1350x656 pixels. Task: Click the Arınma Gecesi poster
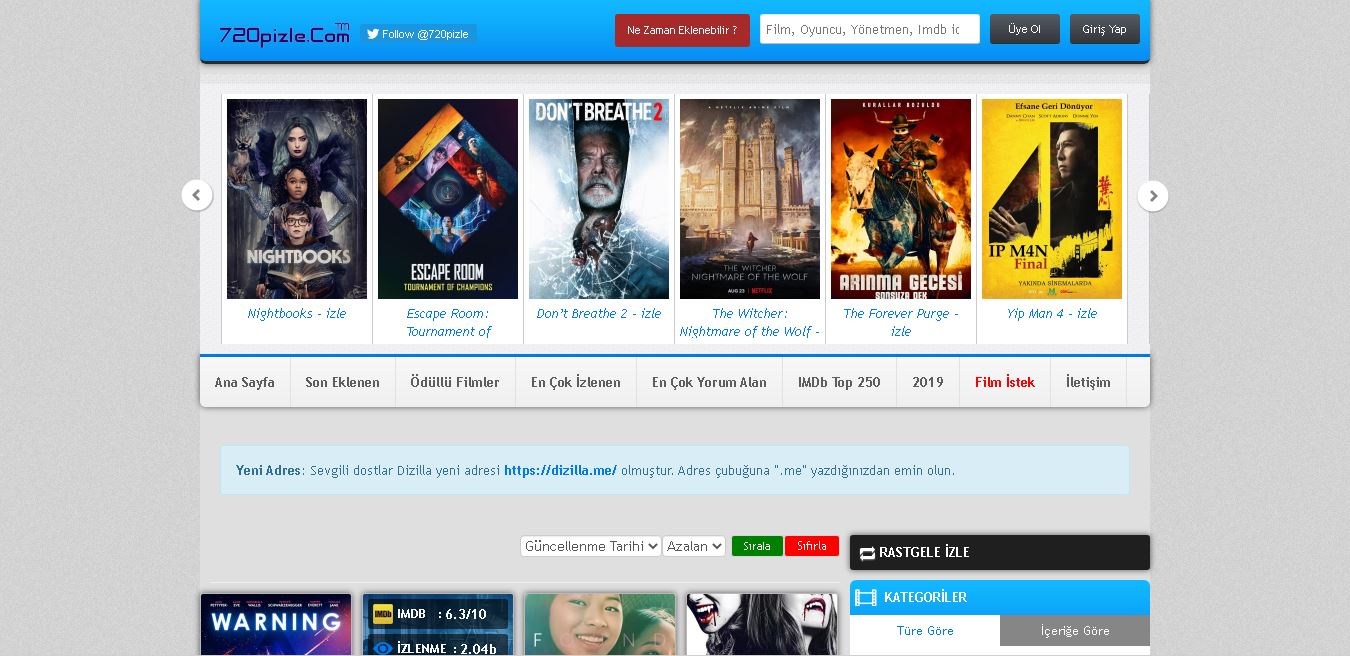point(901,199)
